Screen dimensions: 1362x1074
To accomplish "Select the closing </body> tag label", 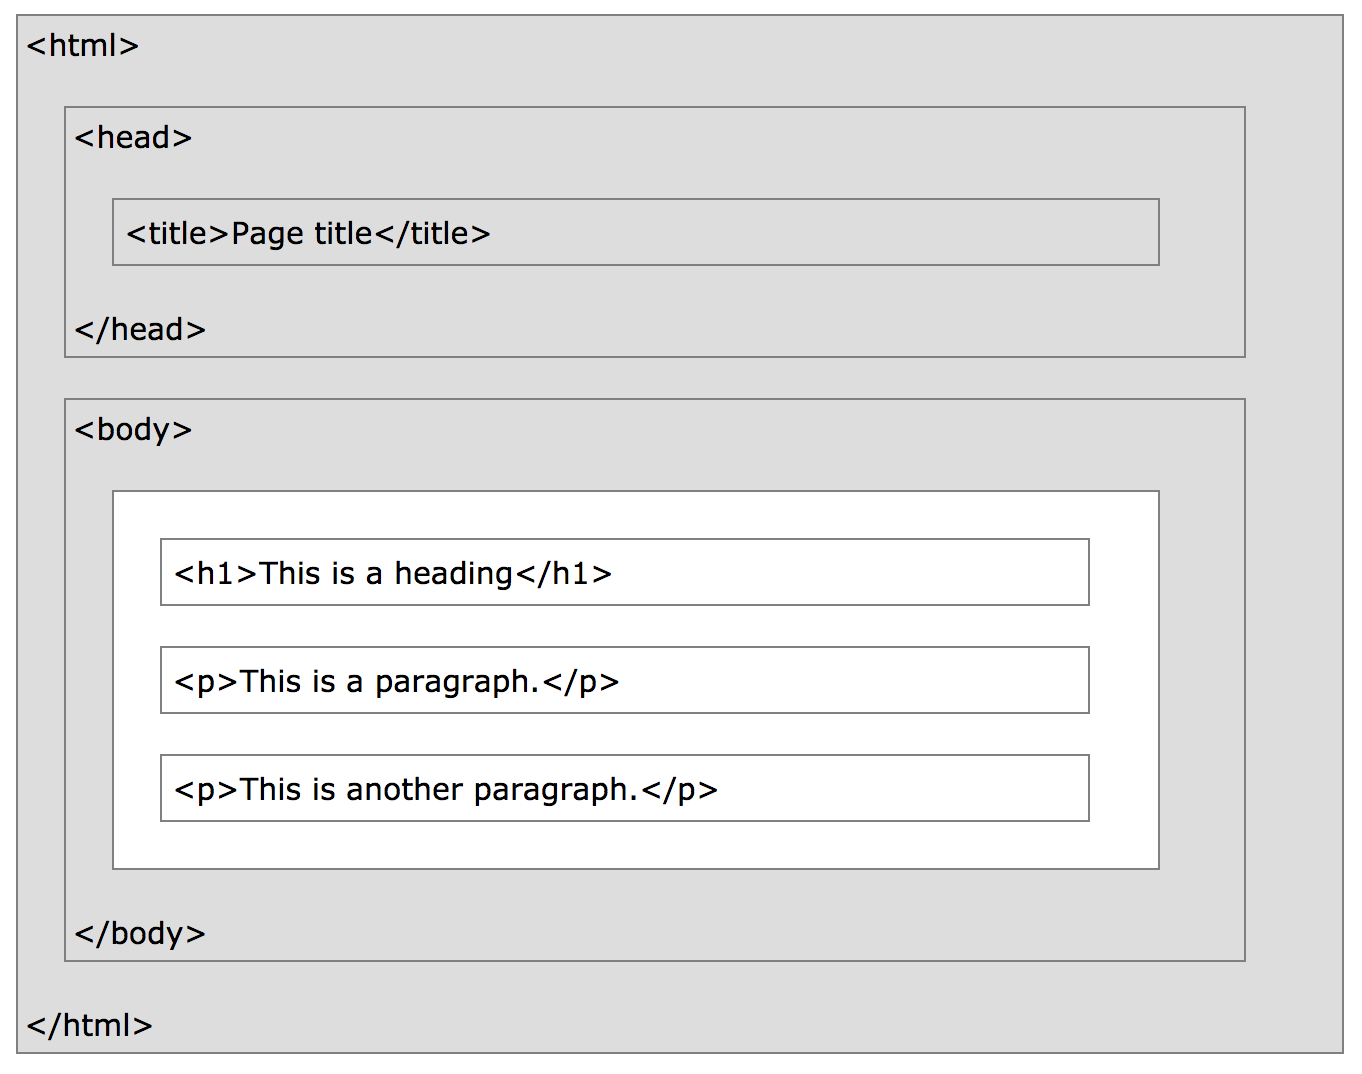I will pos(140,934).
